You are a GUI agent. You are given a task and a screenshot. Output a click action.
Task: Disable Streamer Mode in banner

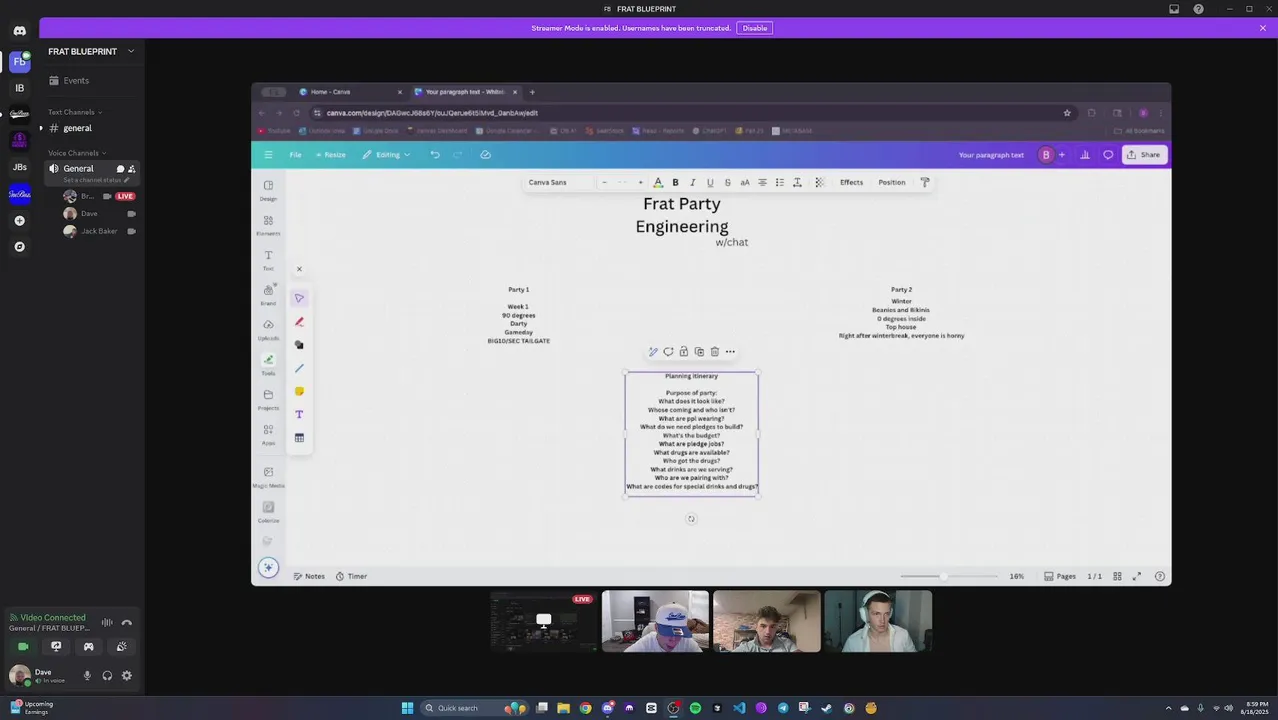(755, 28)
